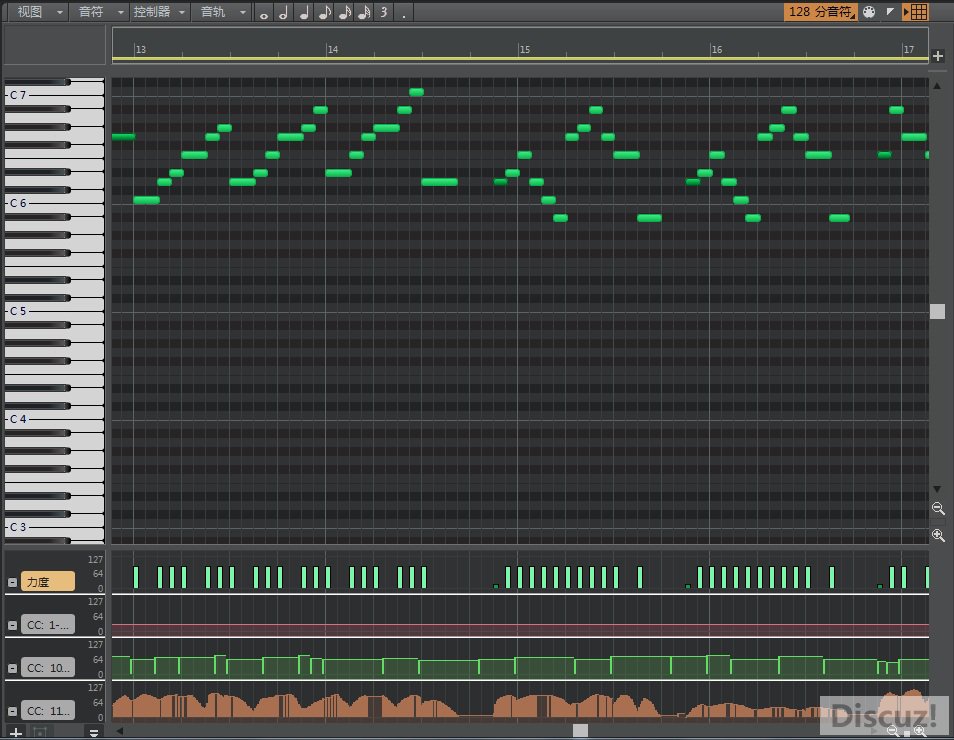The image size is (954, 740).
Task: Click measure 16 on the time ruler
Action: [x=717, y=49]
